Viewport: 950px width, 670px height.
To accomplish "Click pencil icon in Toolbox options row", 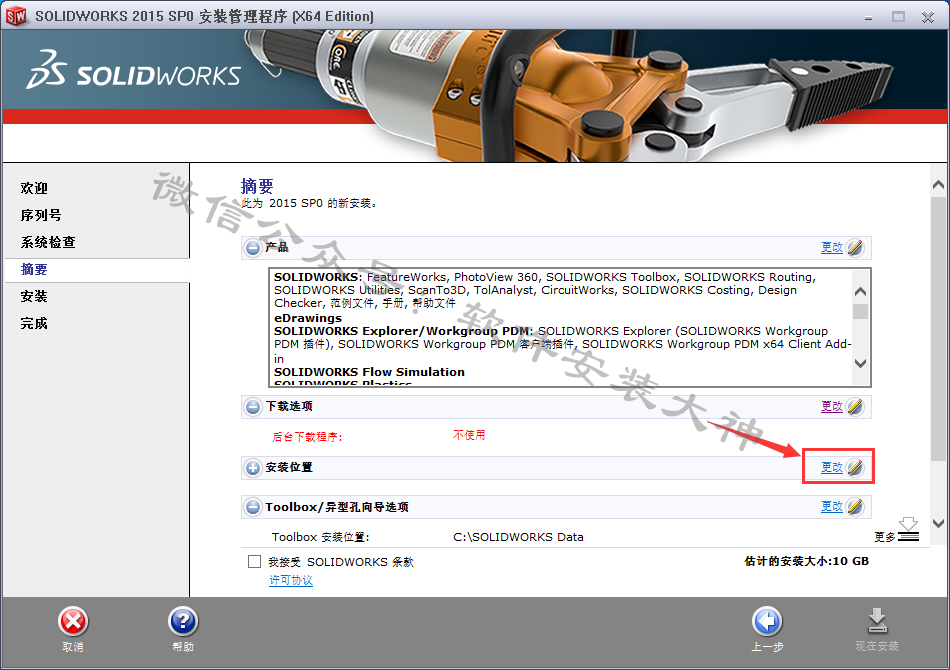I will pos(855,506).
